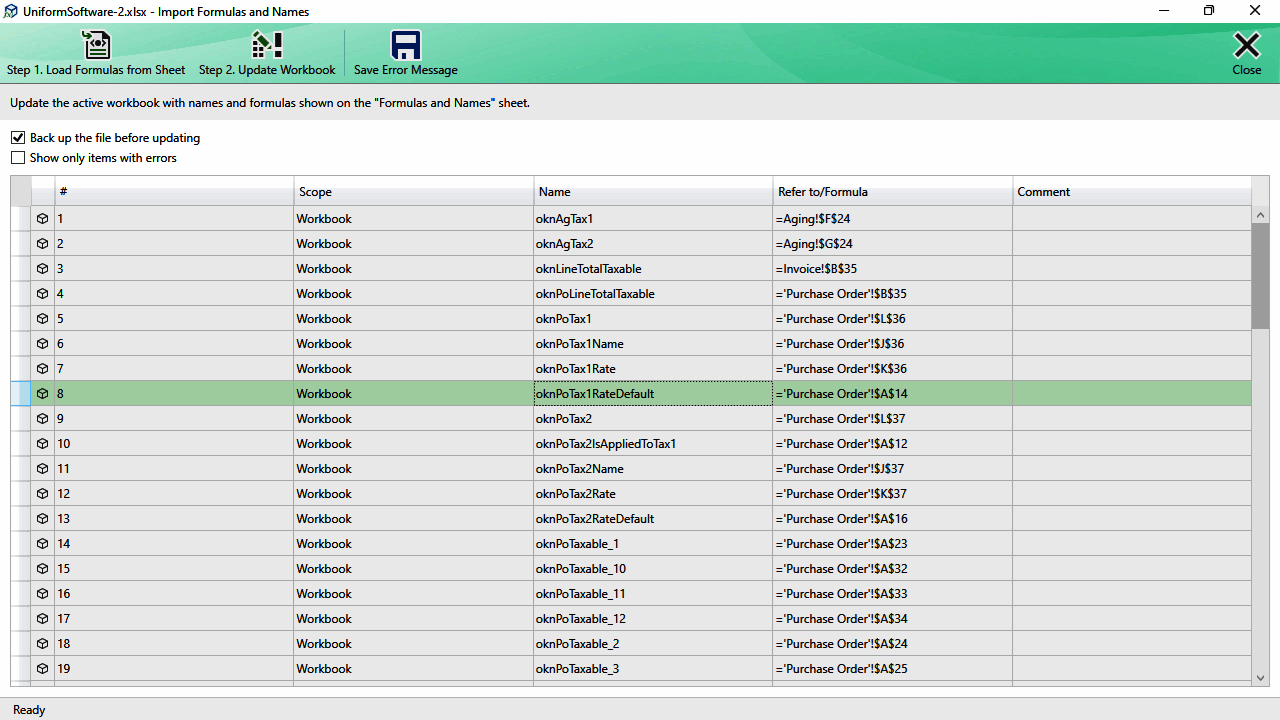Click the Close X icon in toolbar
The height and width of the screenshot is (720, 1280).
(x=1247, y=45)
